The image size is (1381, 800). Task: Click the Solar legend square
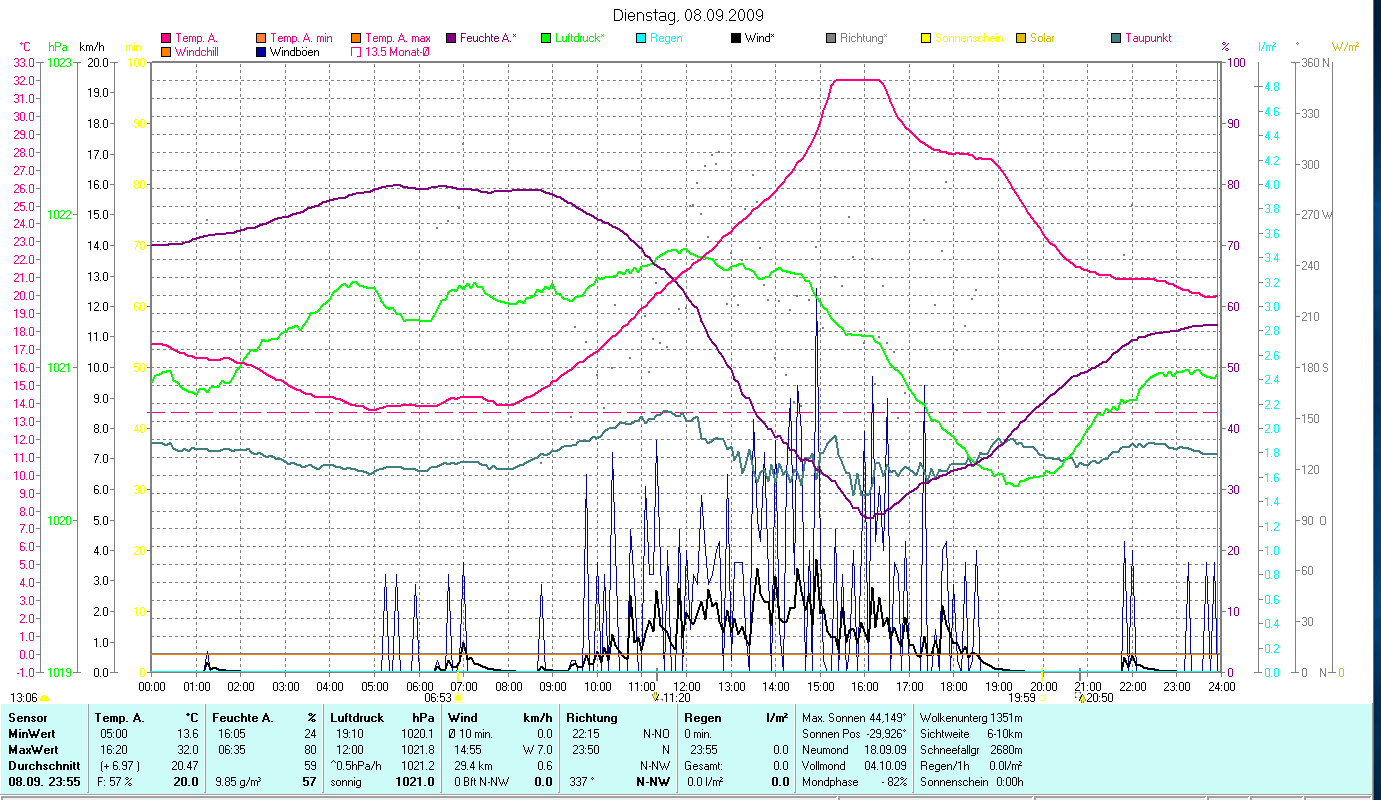pos(1021,38)
